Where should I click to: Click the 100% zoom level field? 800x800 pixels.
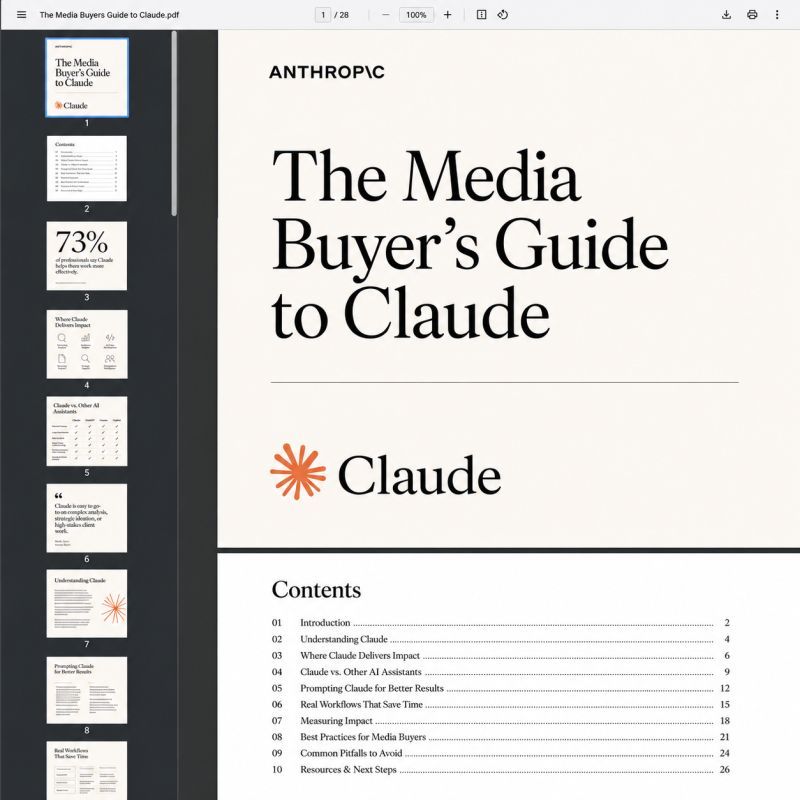click(x=416, y=15)
